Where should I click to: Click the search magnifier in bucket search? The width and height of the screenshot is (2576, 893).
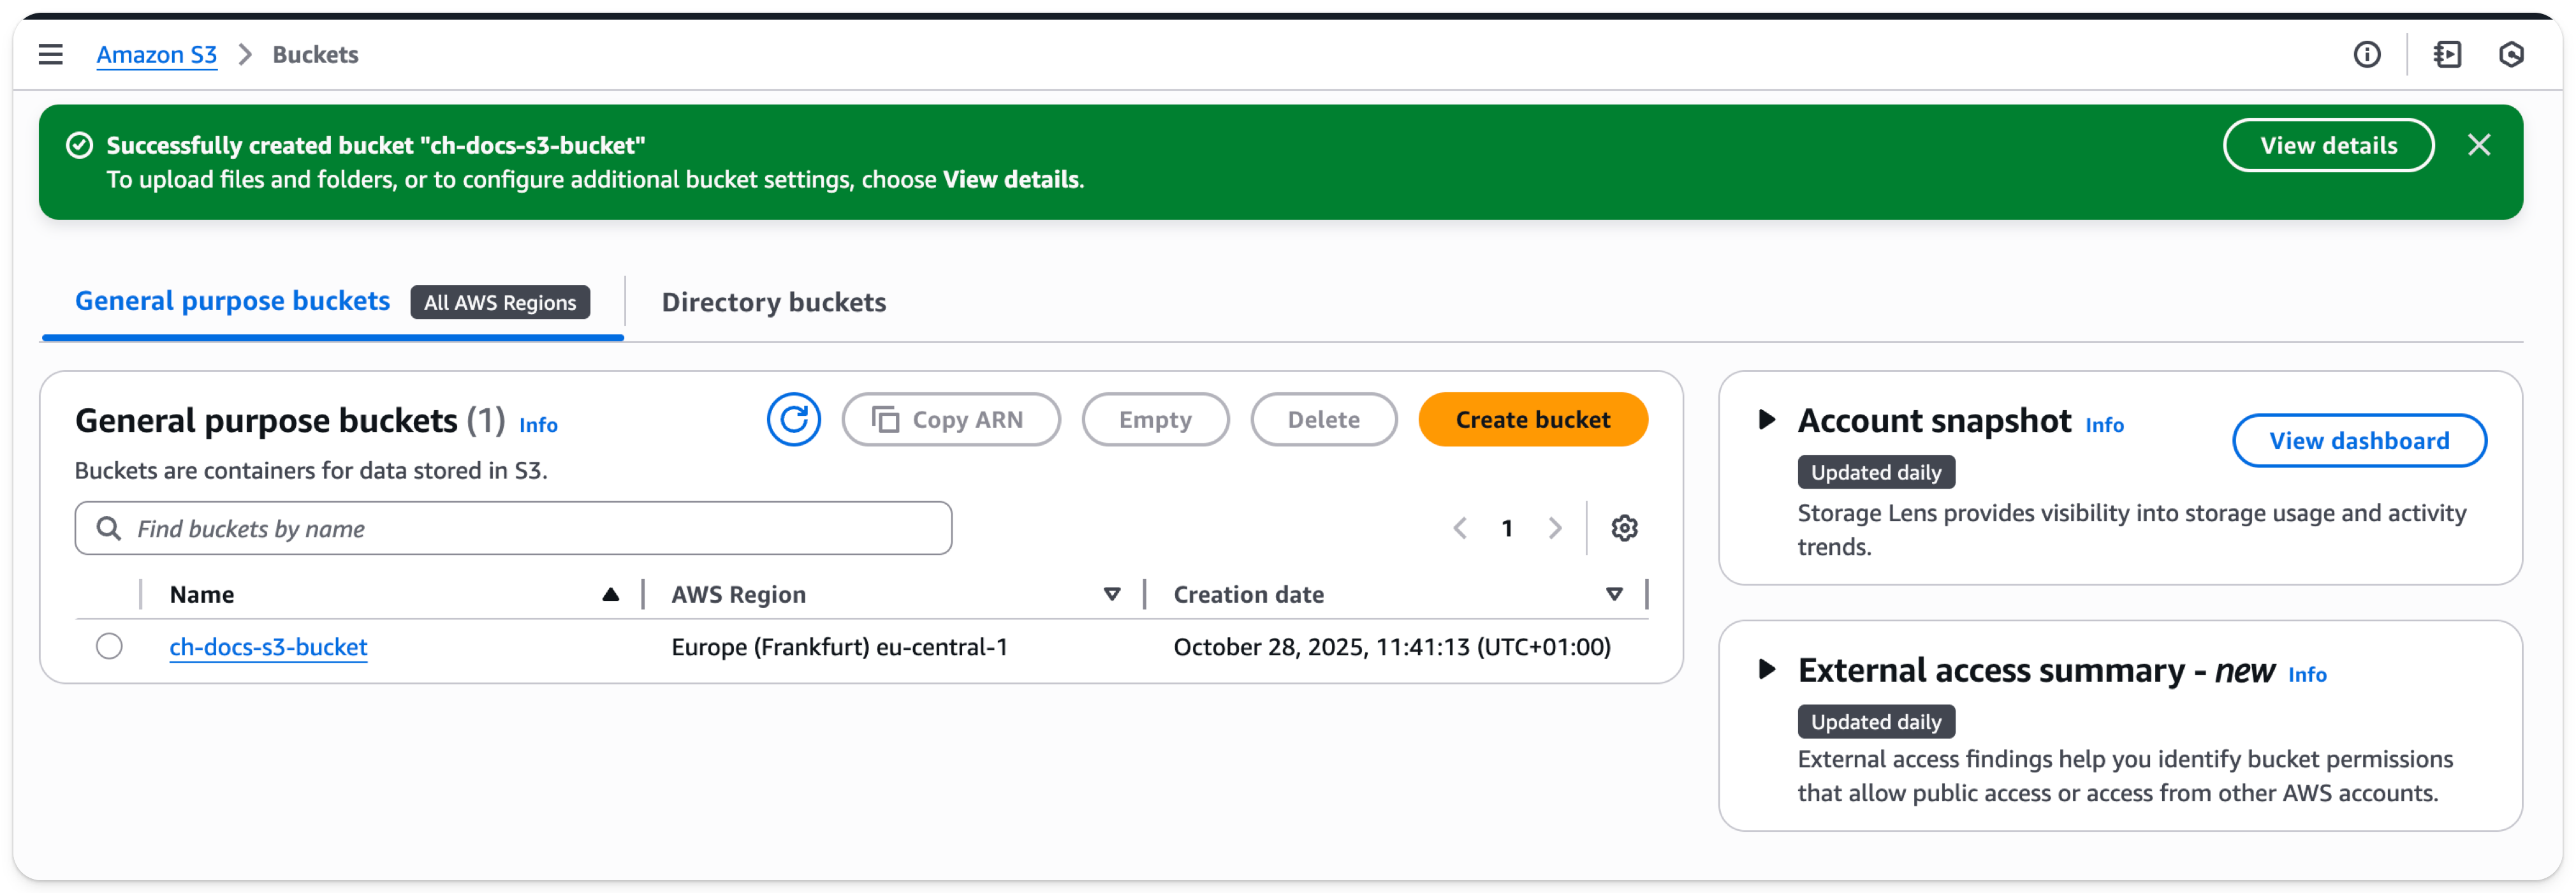pyautogui.click(x=109, y=528)
